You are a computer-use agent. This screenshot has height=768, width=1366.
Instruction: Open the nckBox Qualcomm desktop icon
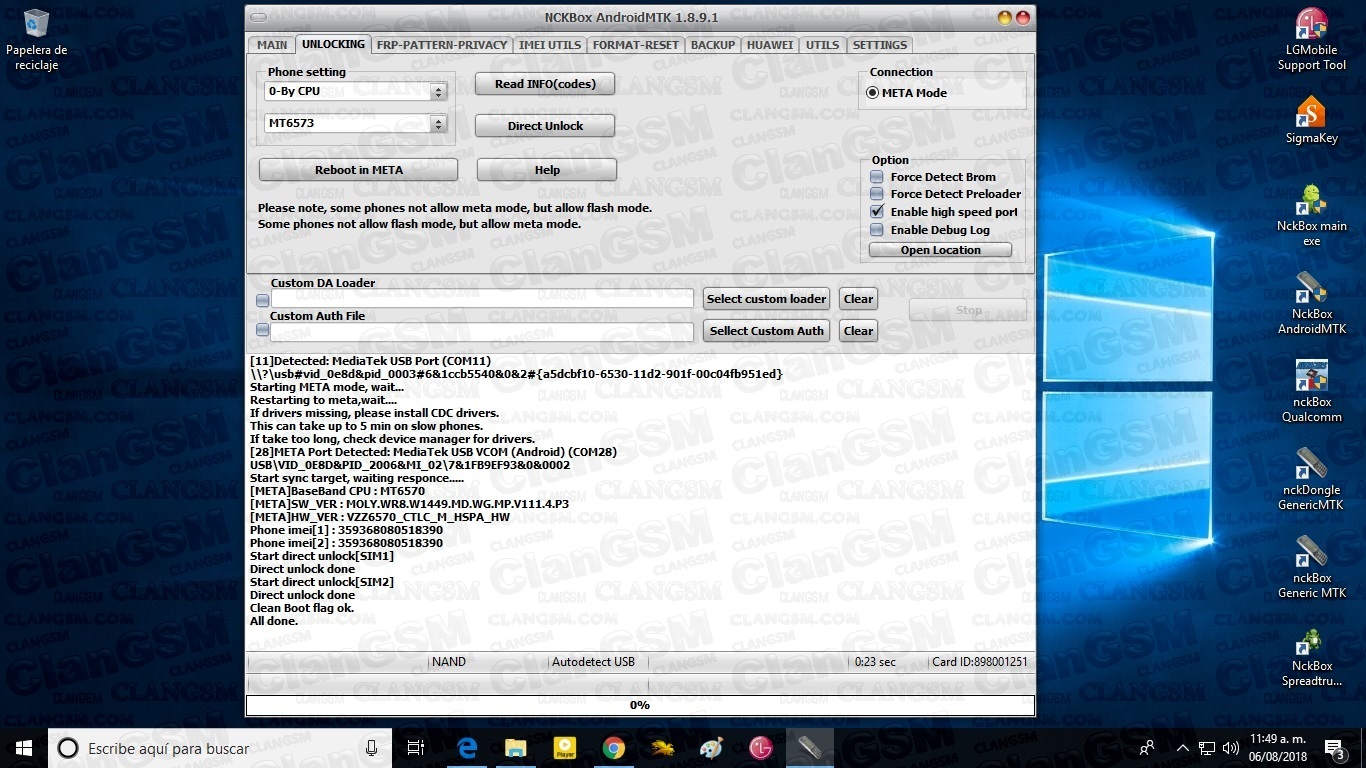1311,377
